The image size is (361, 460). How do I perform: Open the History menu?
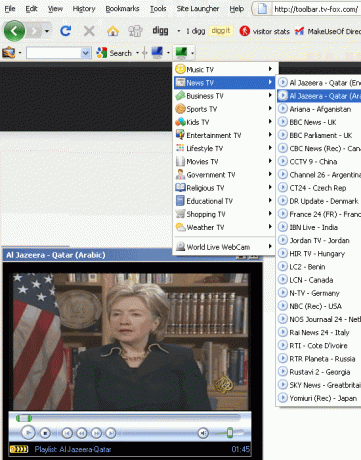pyautogui.click(x=84, y=9)
